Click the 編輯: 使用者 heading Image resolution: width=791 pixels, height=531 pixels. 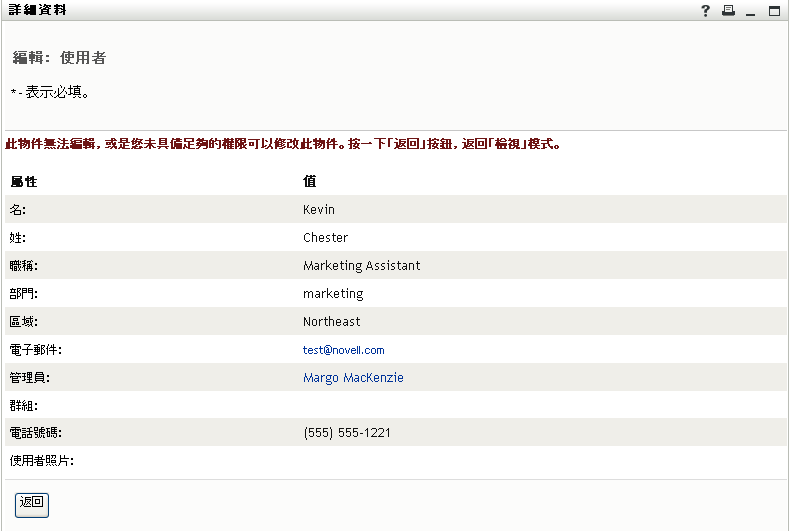59,57
